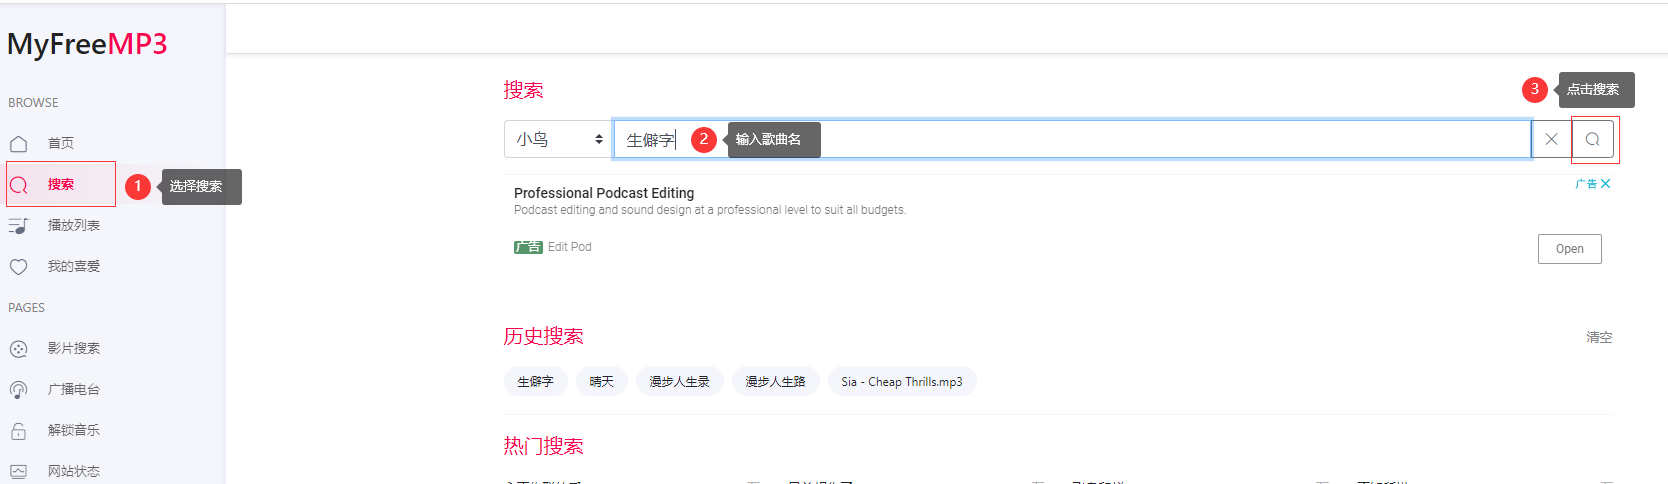This screenshot has width=1668, height=484.
Task: Click the unlock music padlock icon
Action: 18,431
